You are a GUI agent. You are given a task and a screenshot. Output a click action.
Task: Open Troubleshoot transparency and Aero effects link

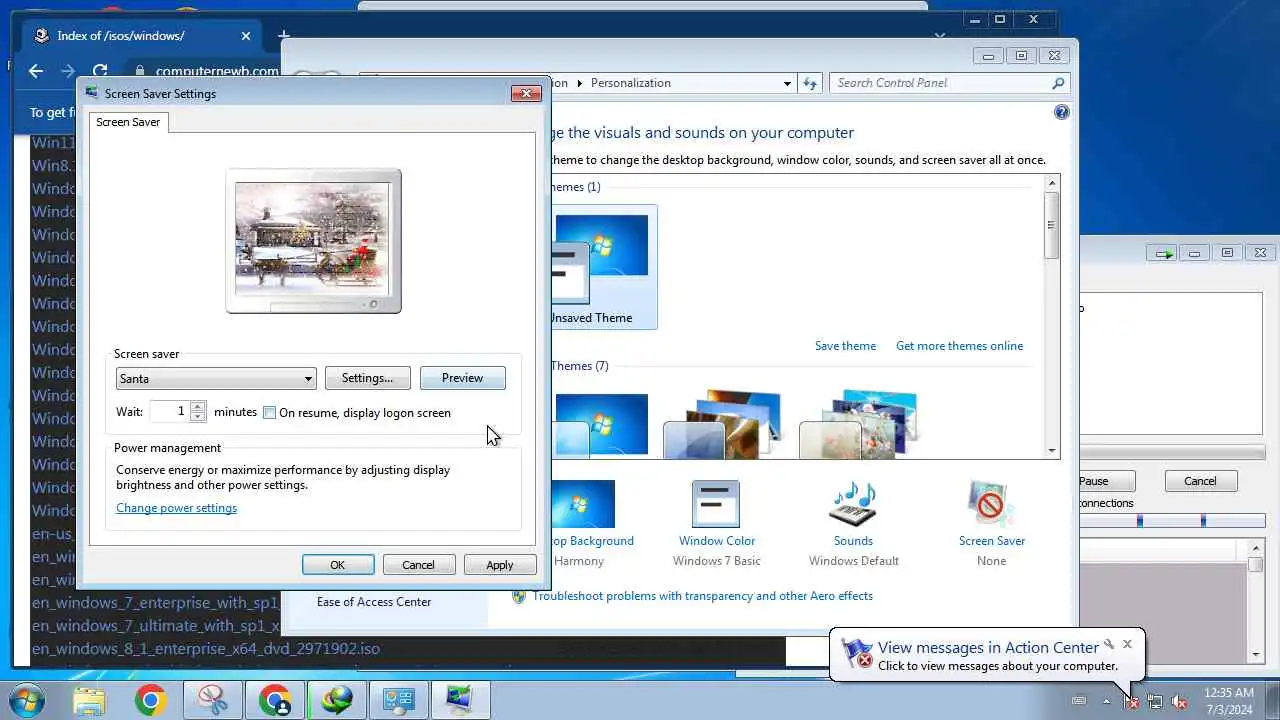pyautogui.click(x=702, y=596)
